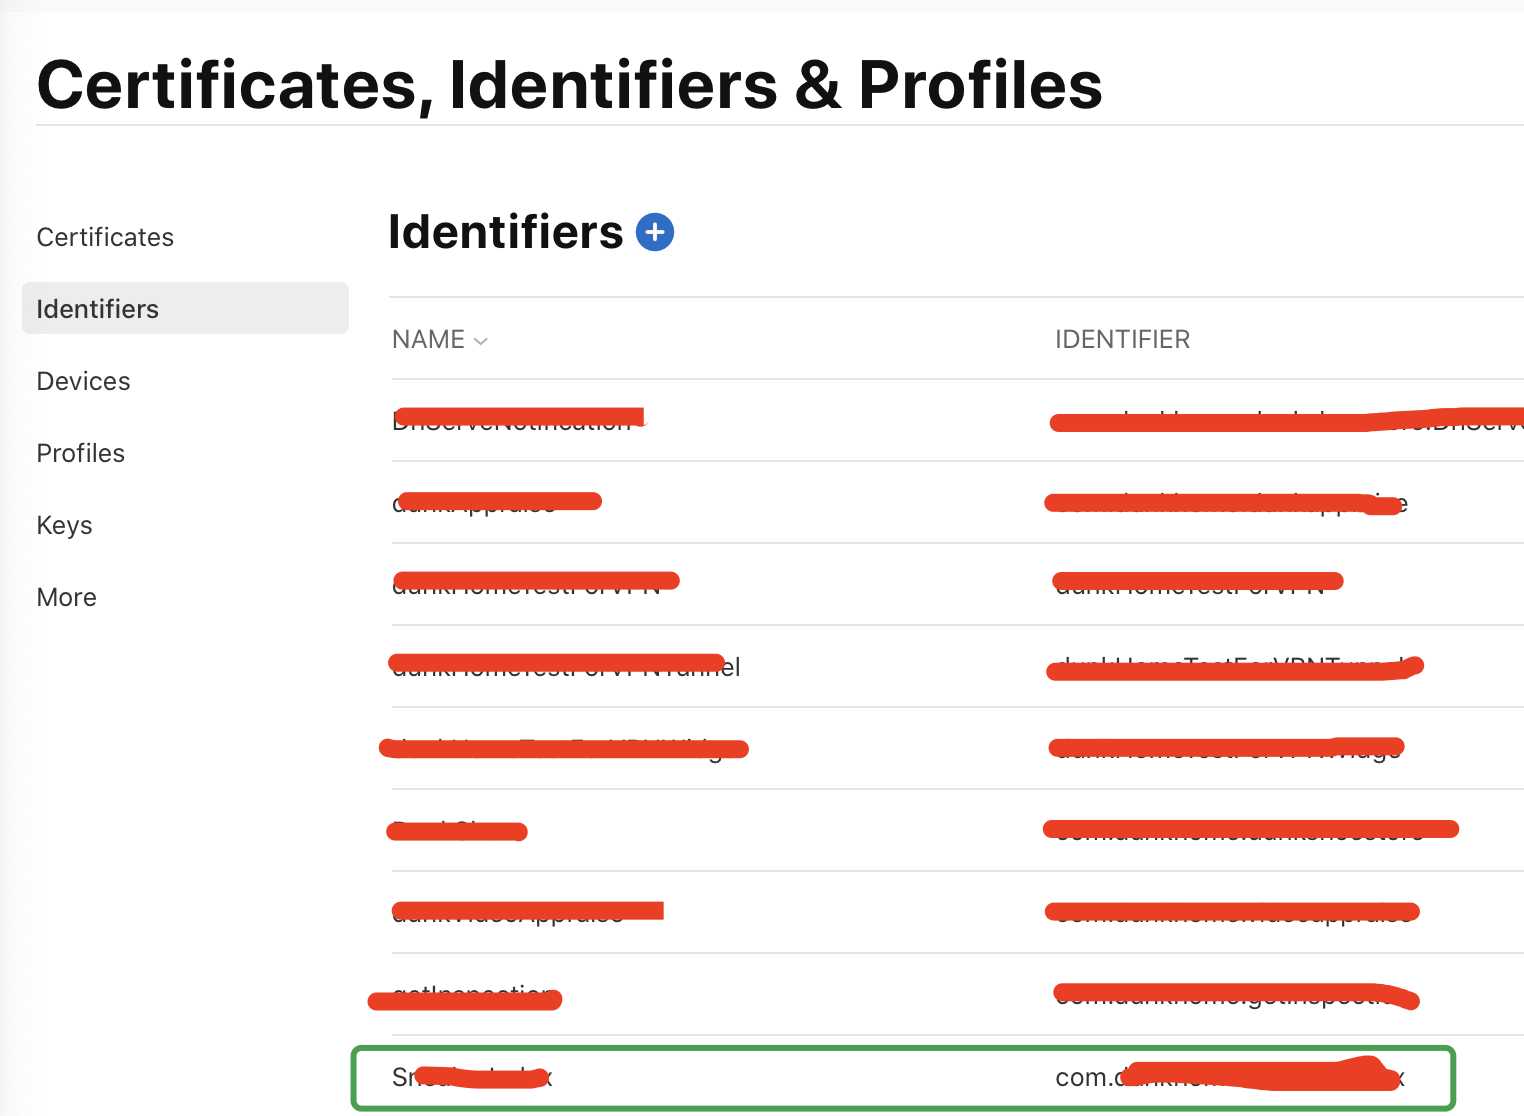This screenshot has width=1524, height=1116.
Task: Click the blue plus icon beside Identifiers
Action: [655, 232]
